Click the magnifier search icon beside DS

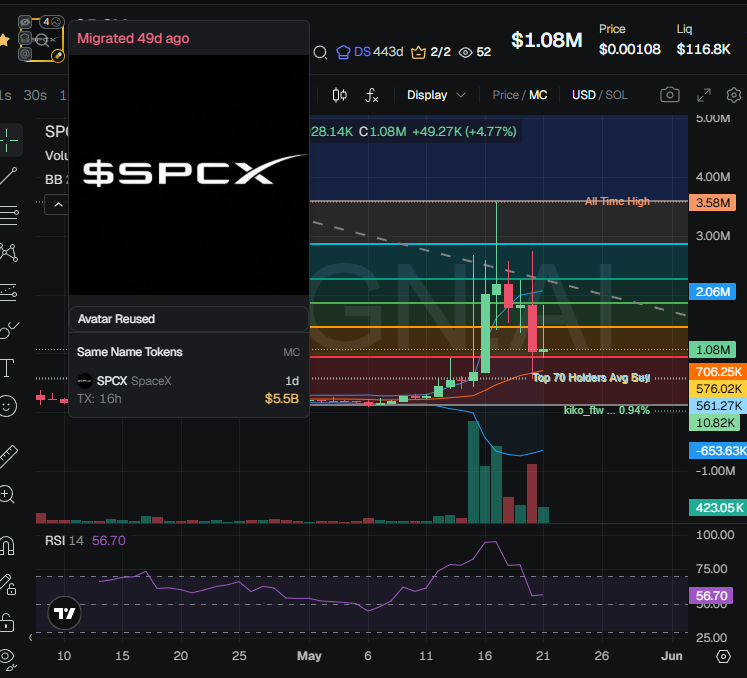pyautogui.click(x=320, y=52)
